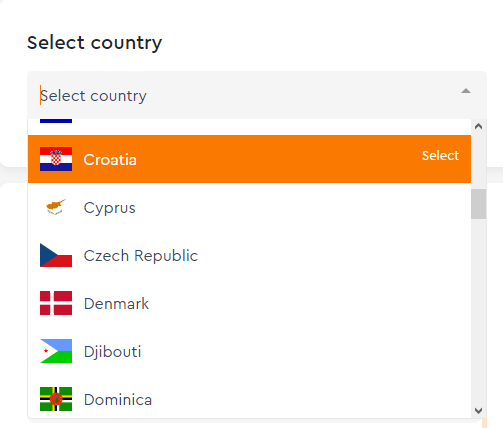Click the Dominica flag icon
The height and width of the screenshot is (428, 503).
pyautogui.click(x=56, y=399)
